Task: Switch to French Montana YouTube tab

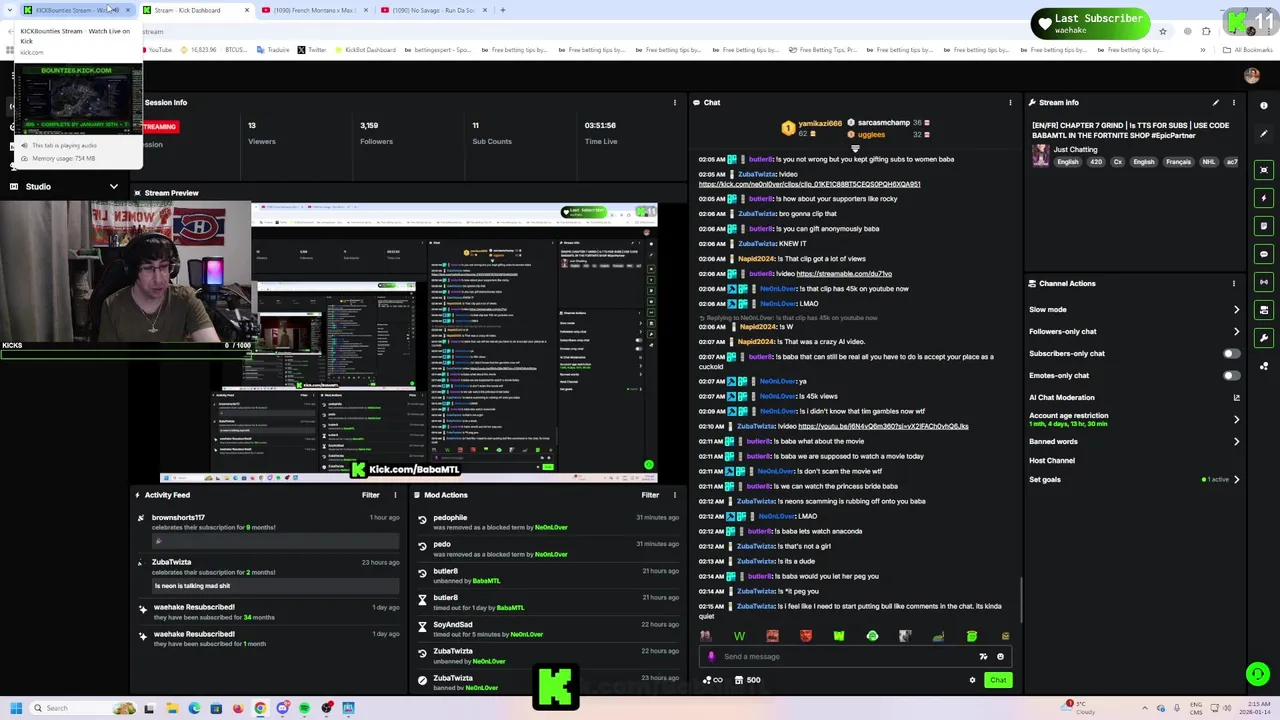Action: click(313, 10)
